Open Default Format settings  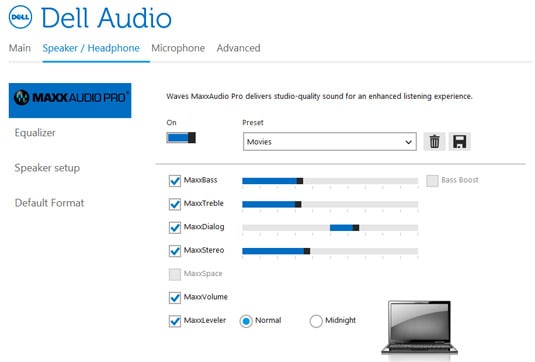pyautogui.click(x=49, y=203)
